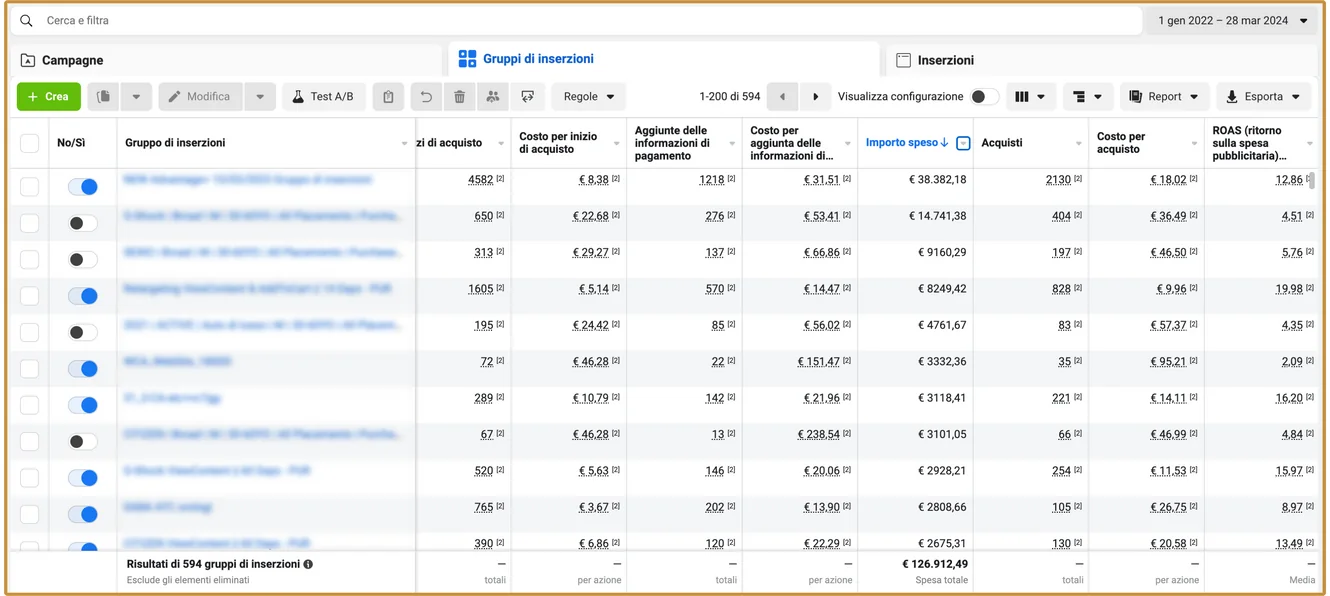Go to next results page arrow
The height and width of the screenshot is (596, 1330).
pyautogui.click(x=815, y=97)
